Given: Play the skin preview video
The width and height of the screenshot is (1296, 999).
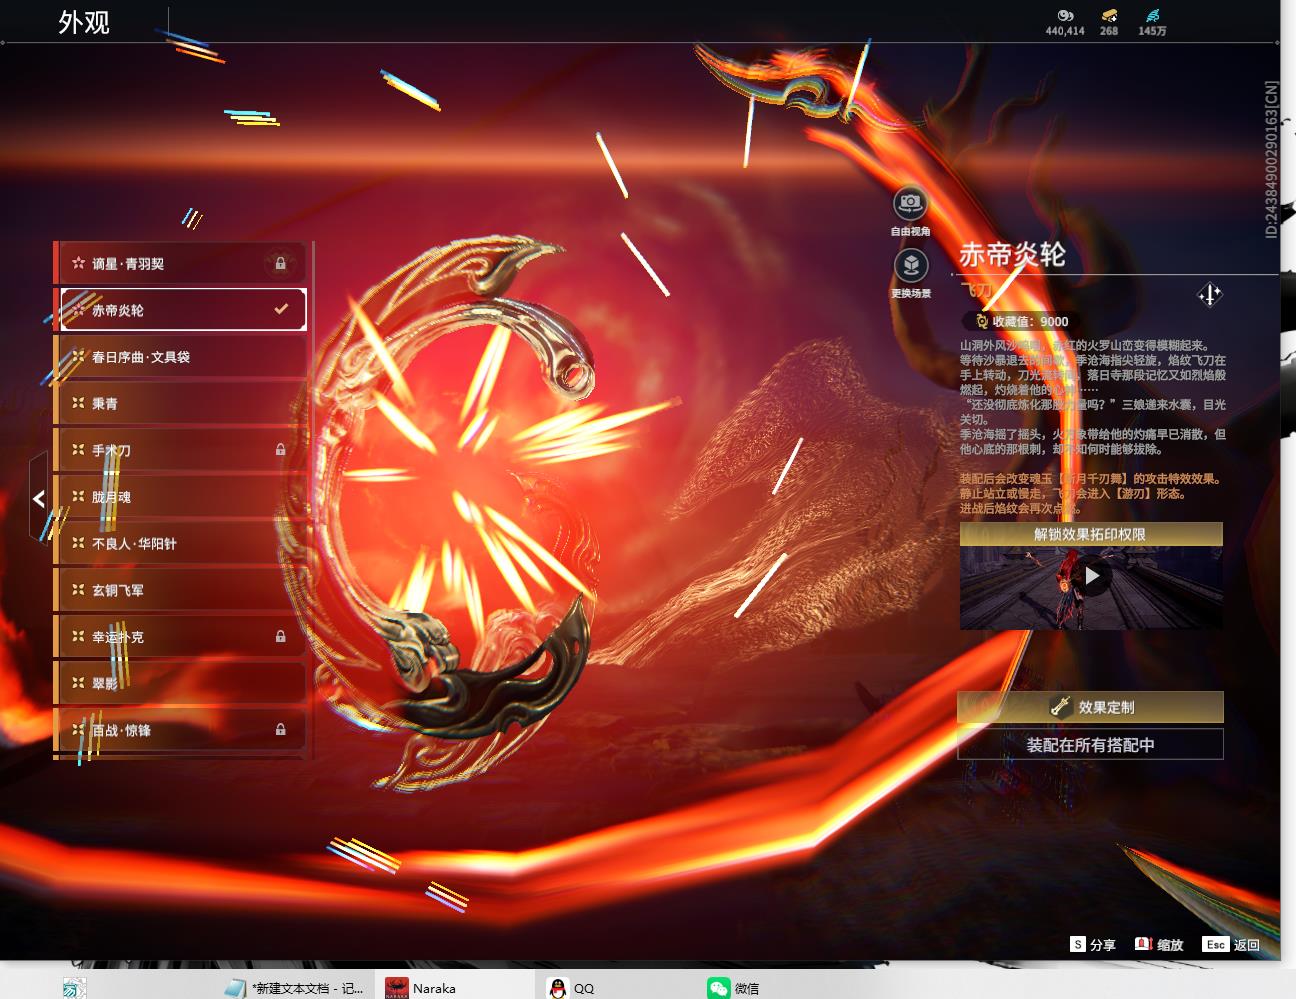Looking at the screenshot, I should pyautogui.click(x=1092, y=576).
